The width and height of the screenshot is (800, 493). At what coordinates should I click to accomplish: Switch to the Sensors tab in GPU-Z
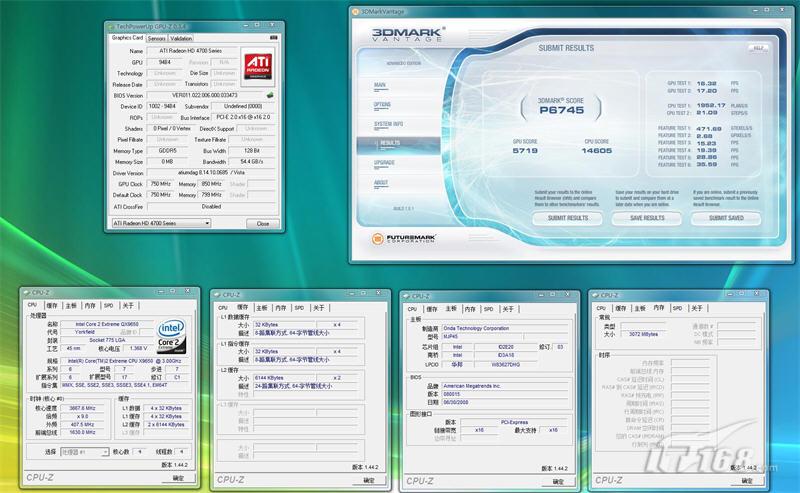(x=157, y=38)
